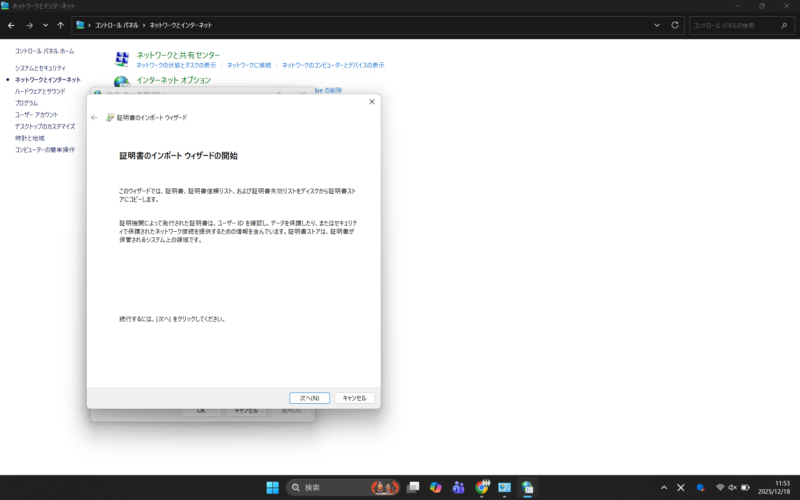Click the Explorer up-arrow navigation button
This screenshot has width=800, height=500.
click(61, 25)
